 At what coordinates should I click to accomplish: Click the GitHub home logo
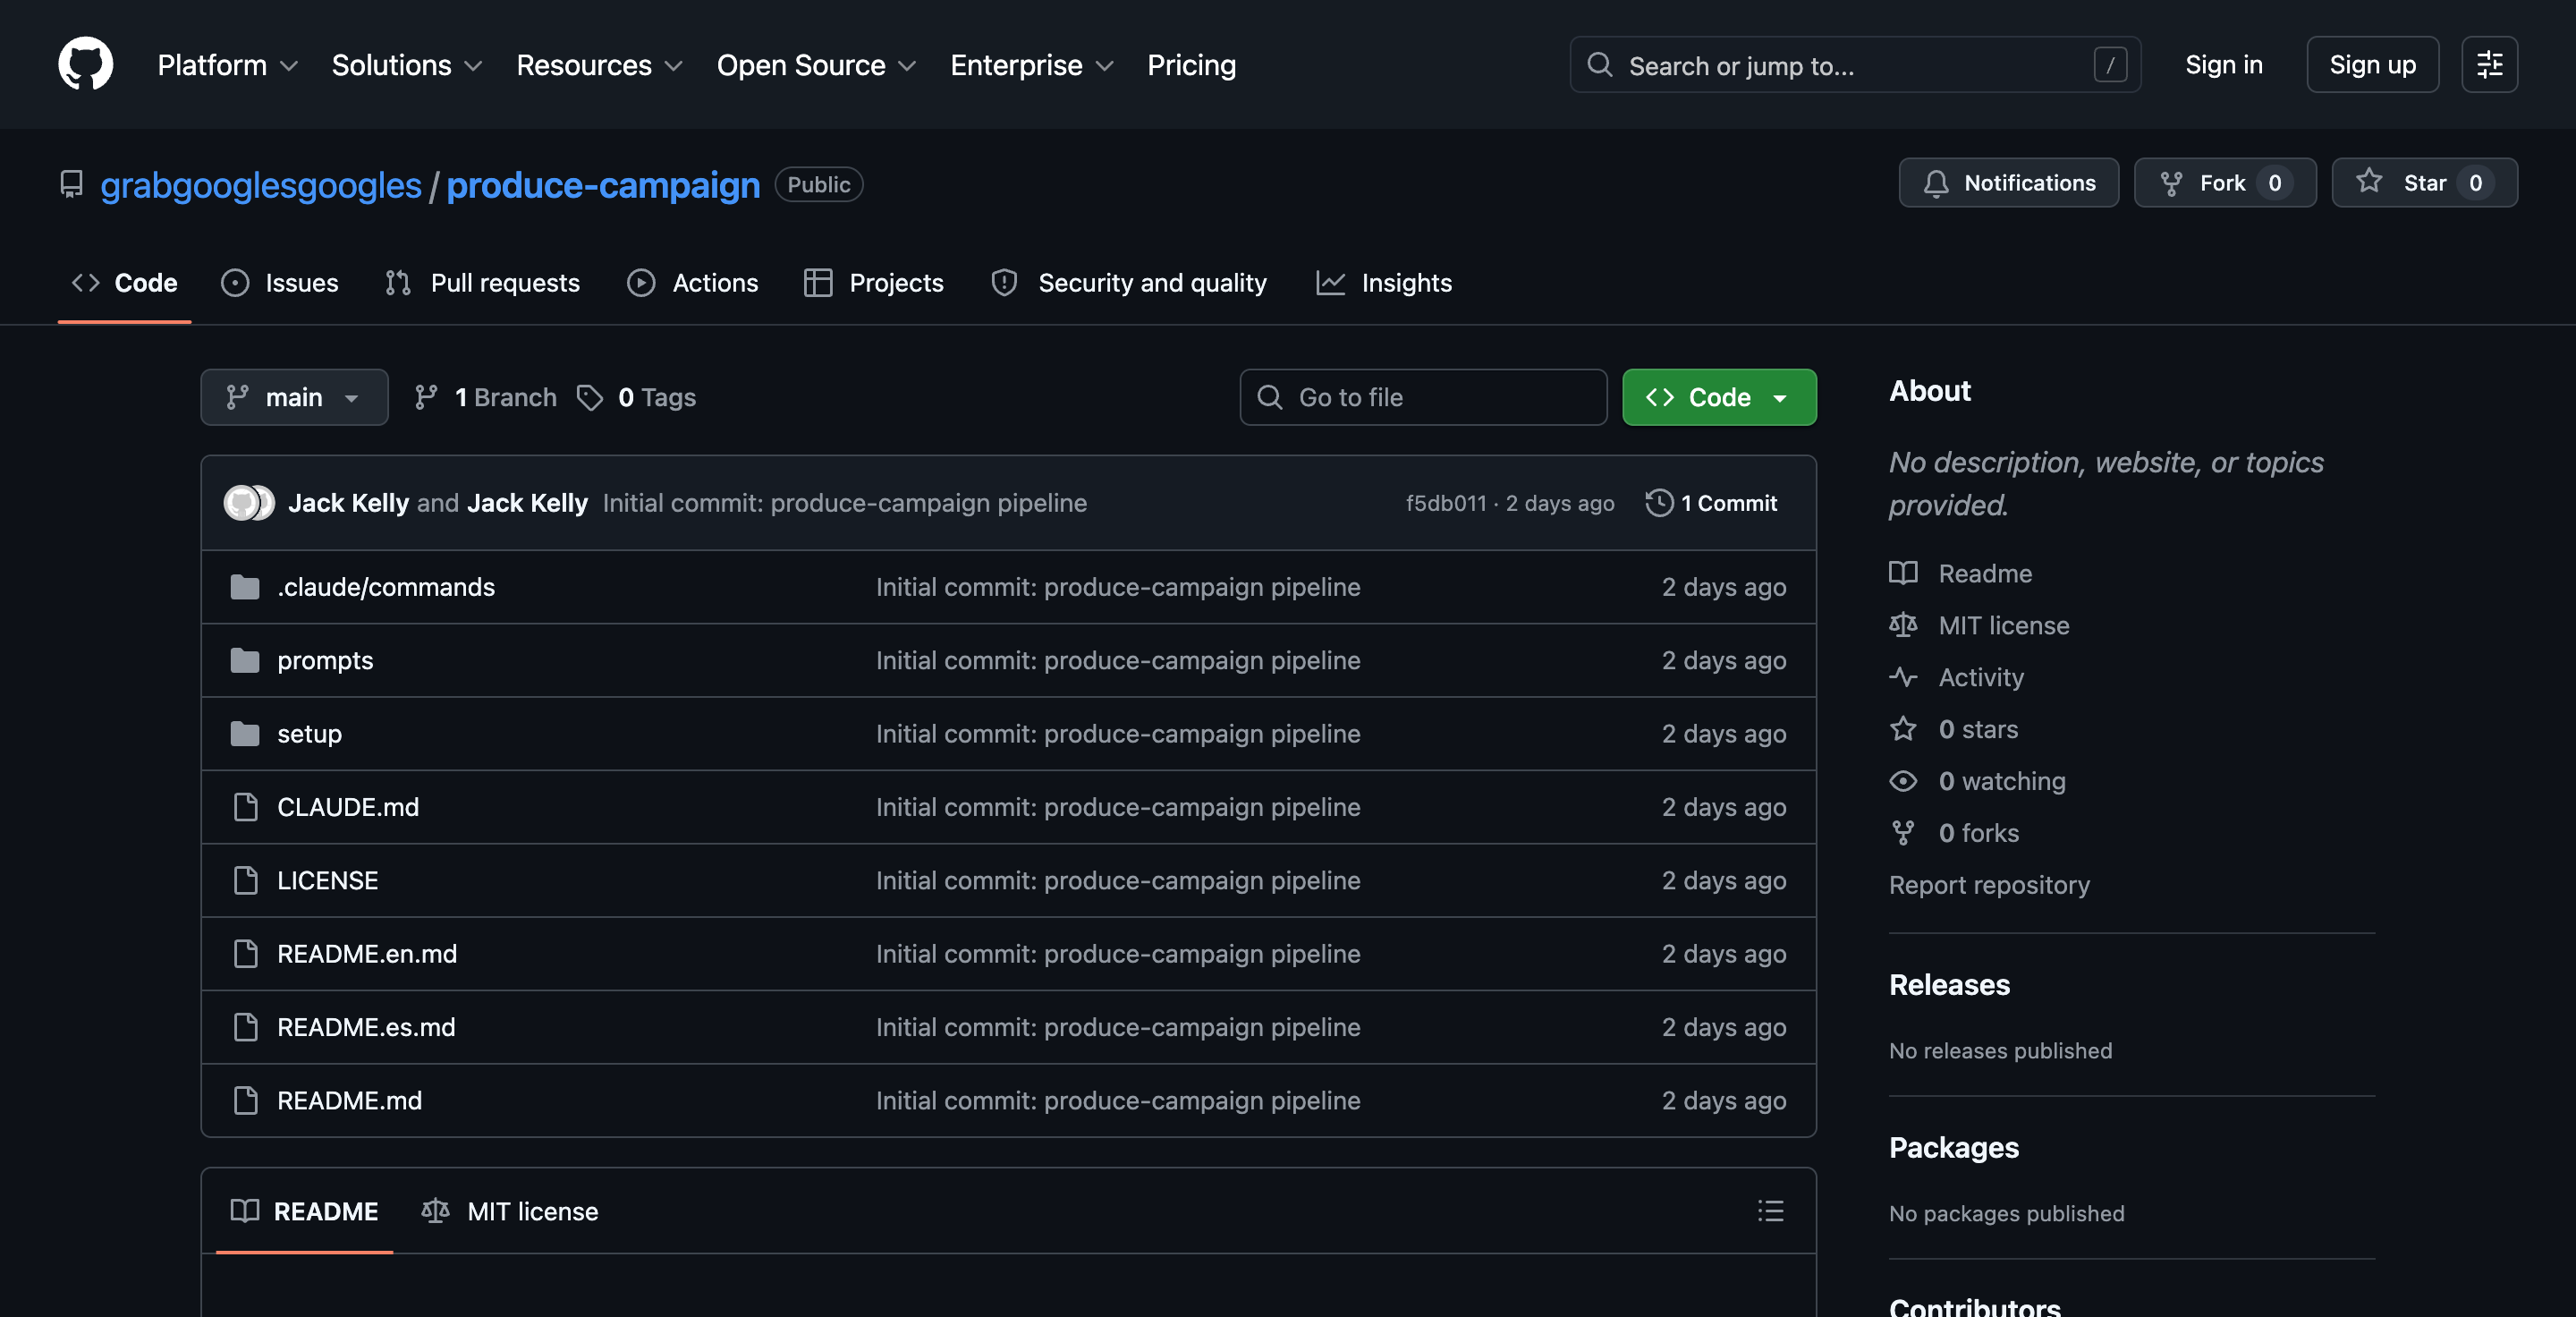86,64
